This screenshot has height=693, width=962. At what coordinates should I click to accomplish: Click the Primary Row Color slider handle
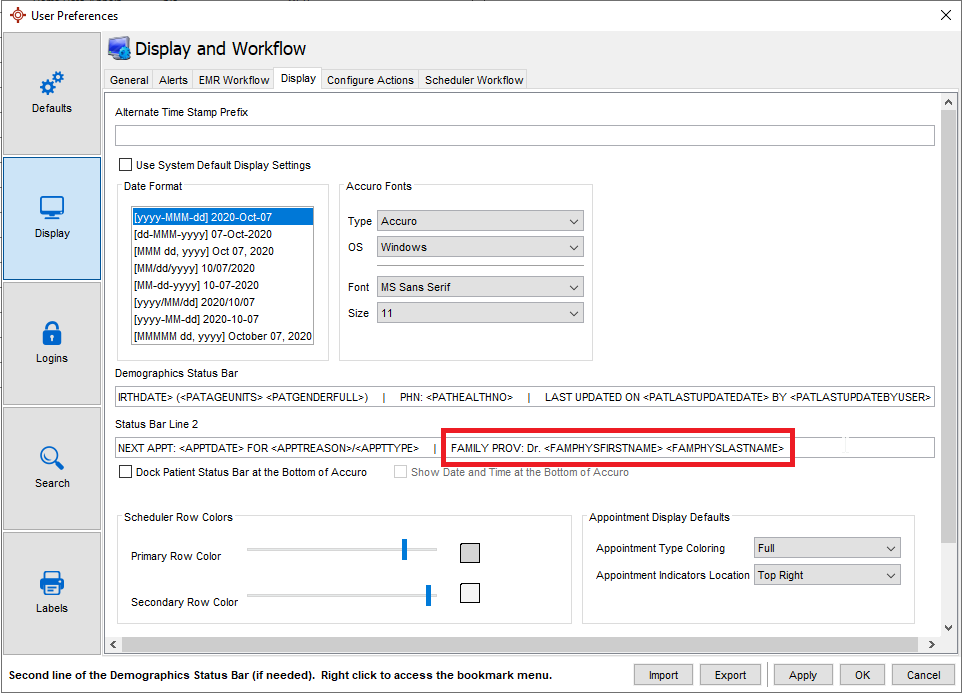pos(405,549)
